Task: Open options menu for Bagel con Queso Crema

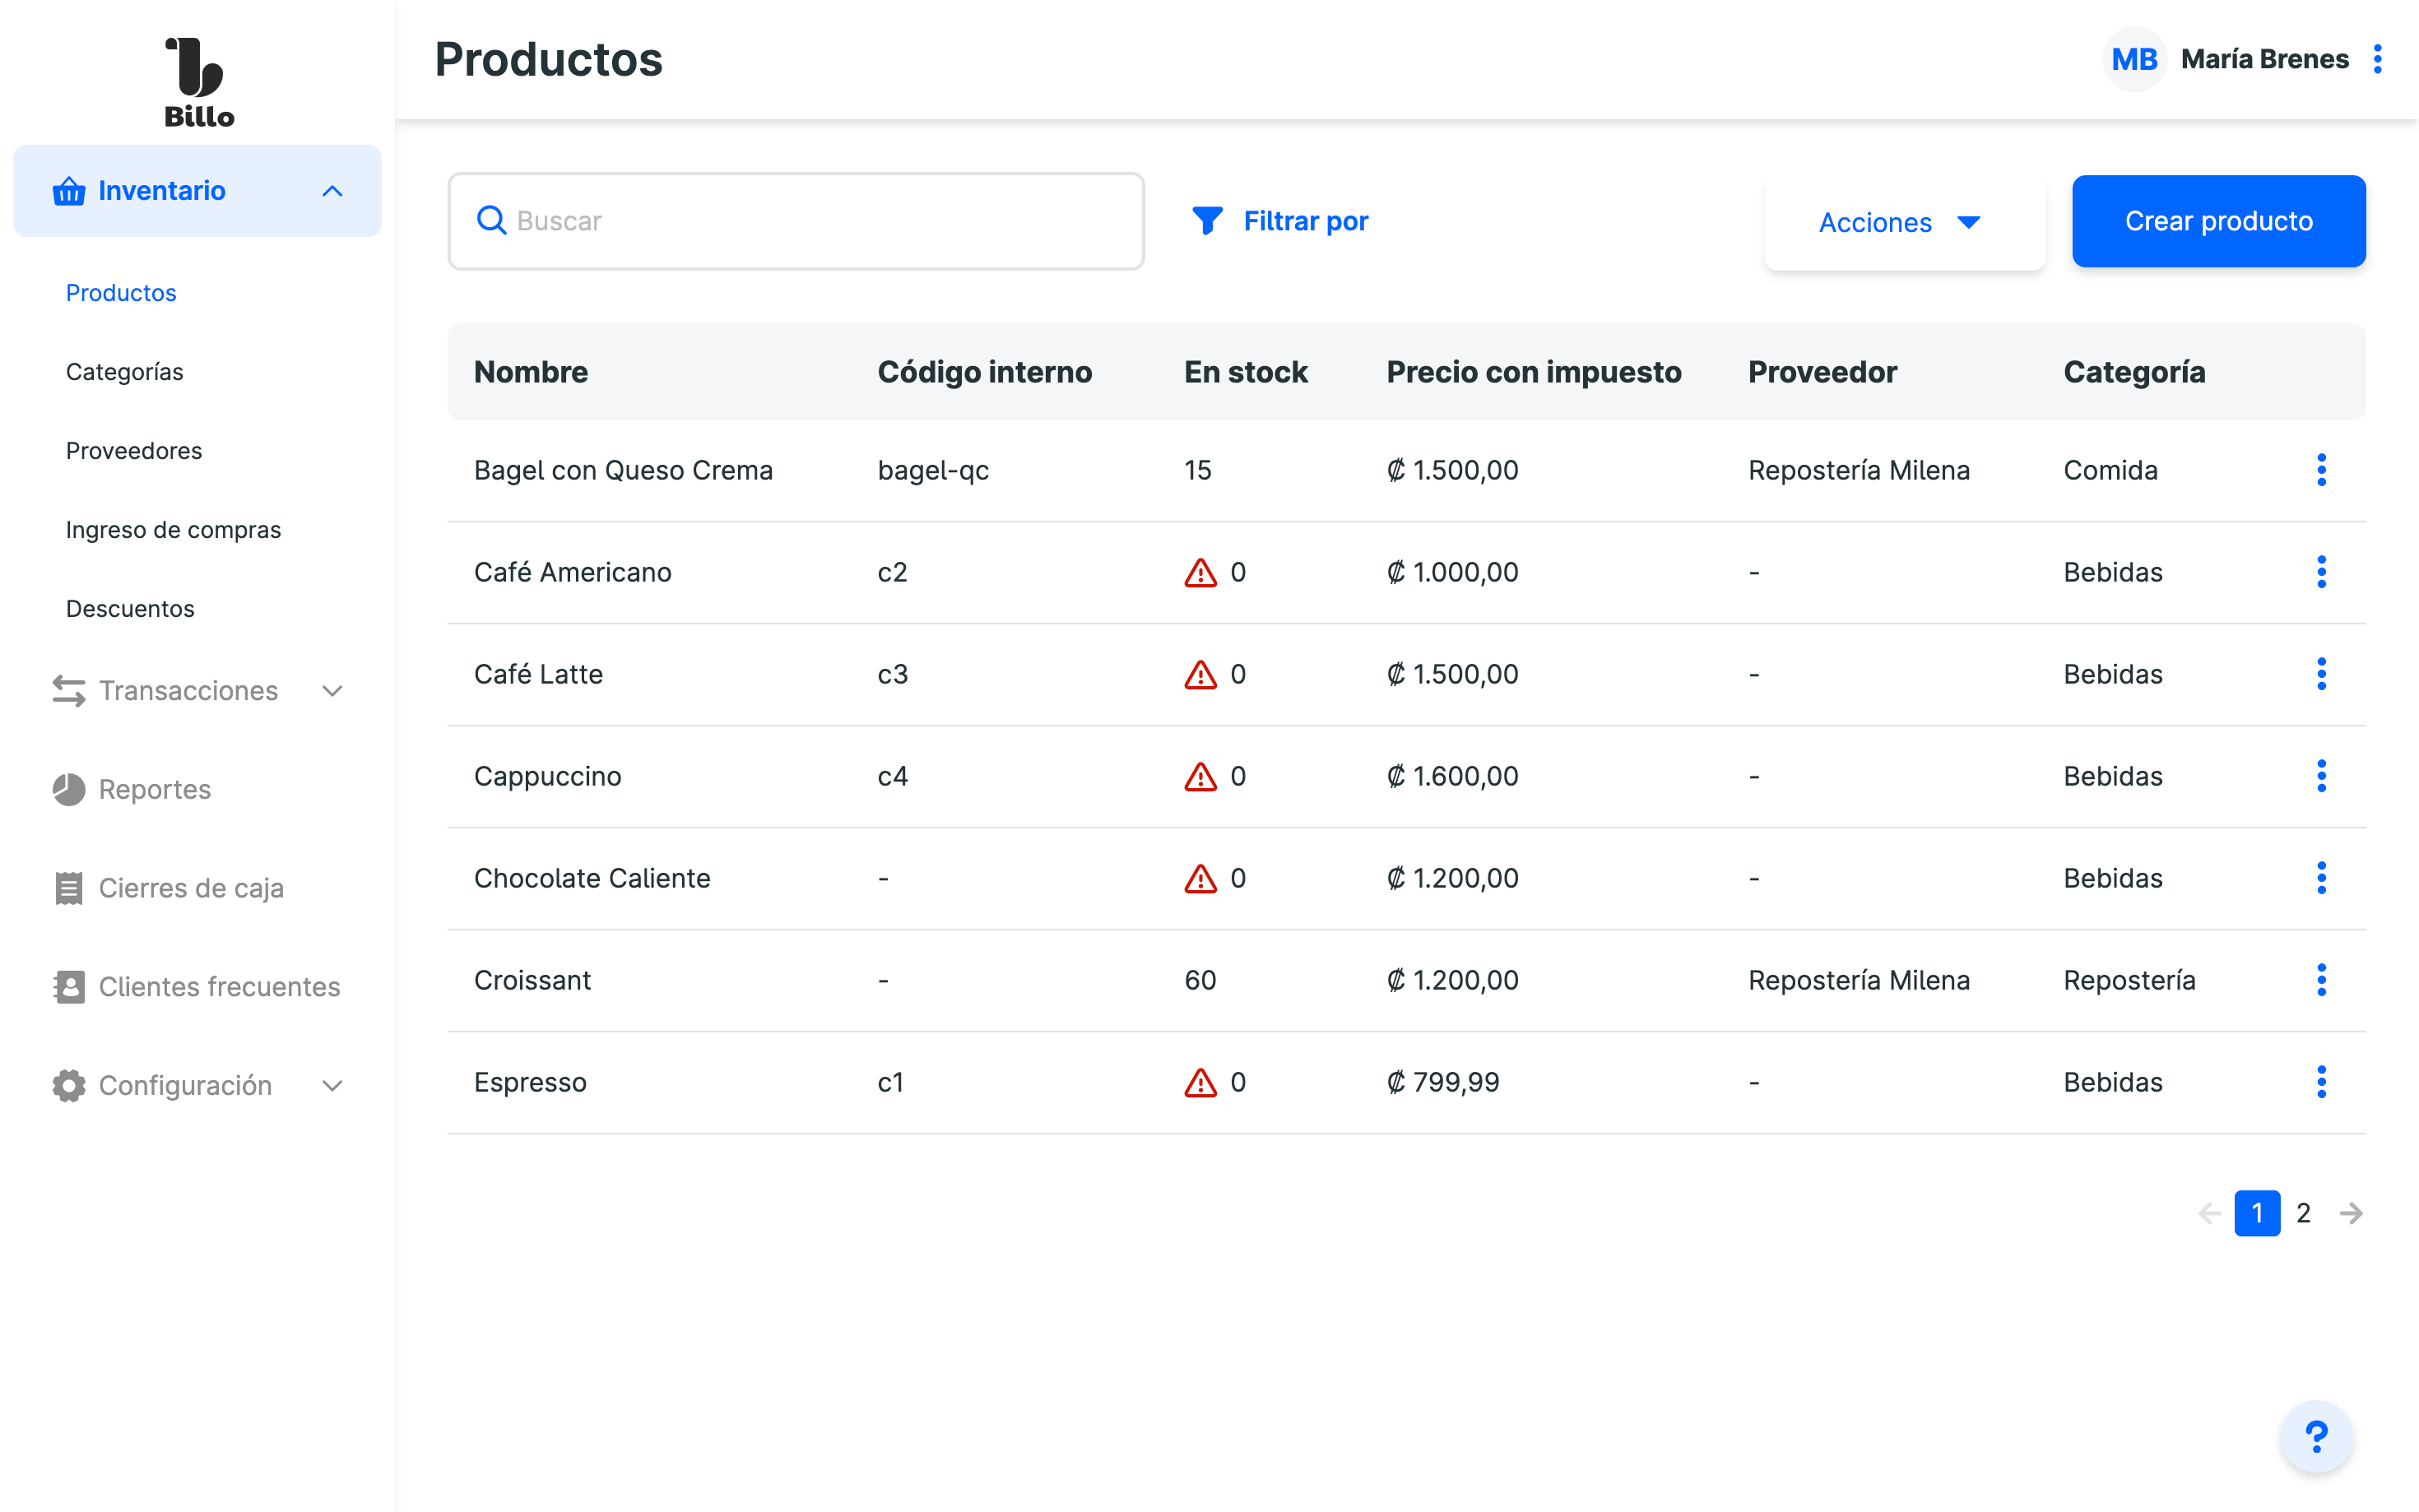Action: pos(2321,470)
